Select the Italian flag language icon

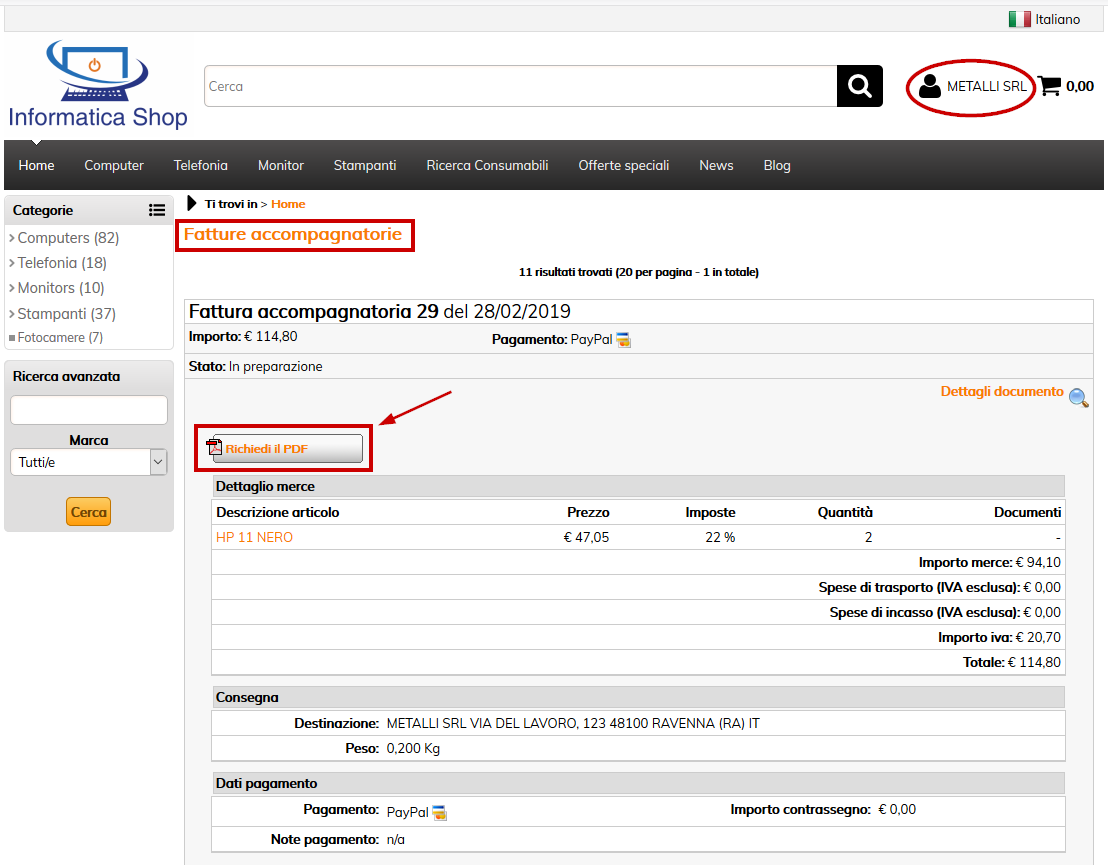click(x=1019, y=18)
